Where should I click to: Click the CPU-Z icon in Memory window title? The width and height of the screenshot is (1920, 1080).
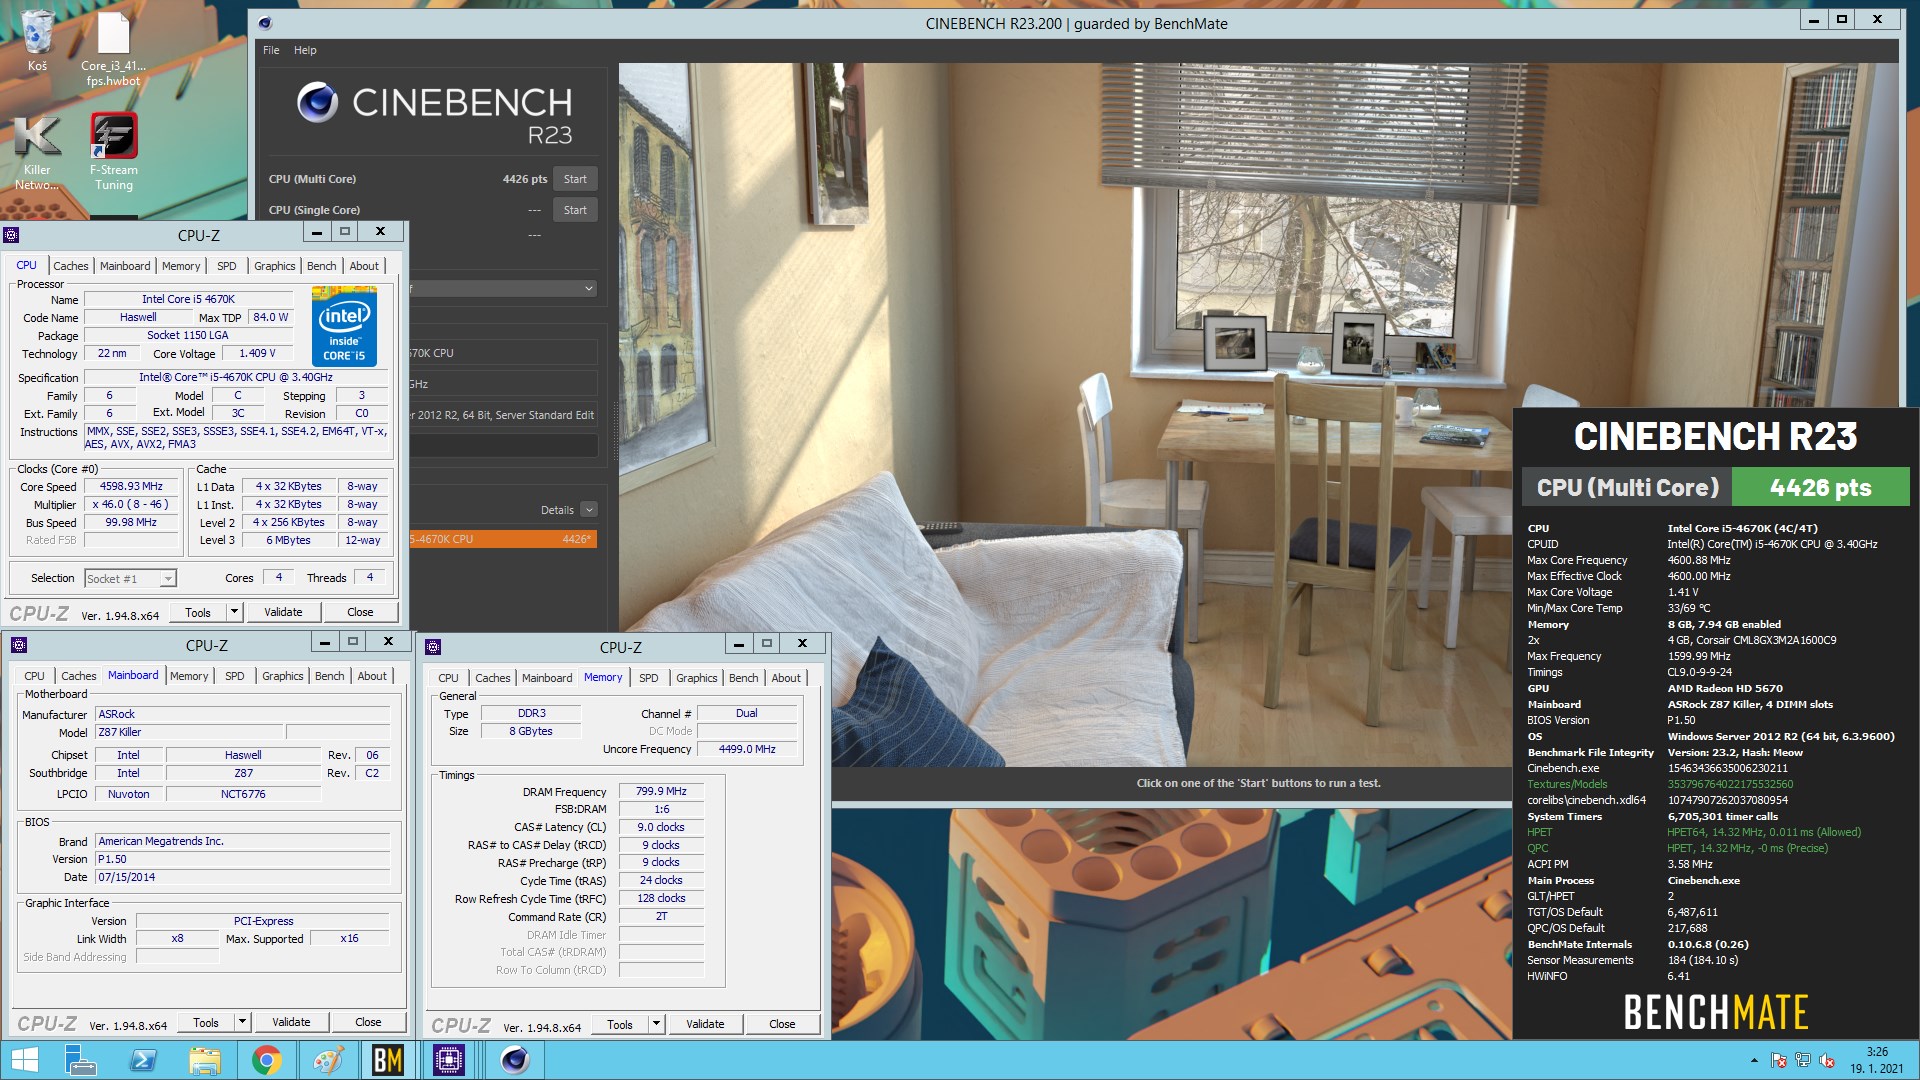click(433, 647)
